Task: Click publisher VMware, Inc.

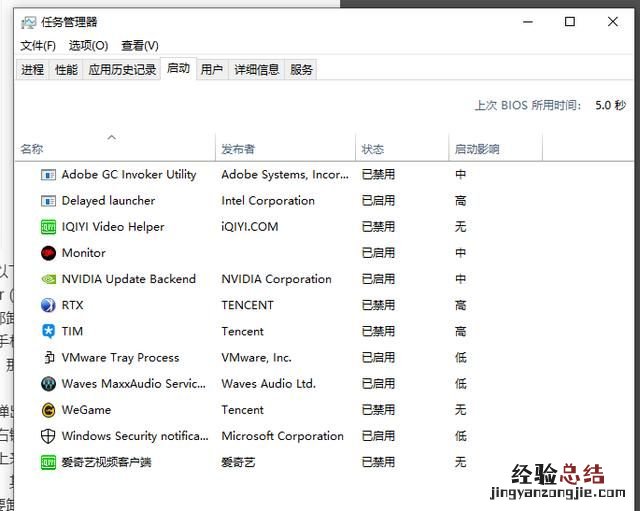Action: [256, 358]
